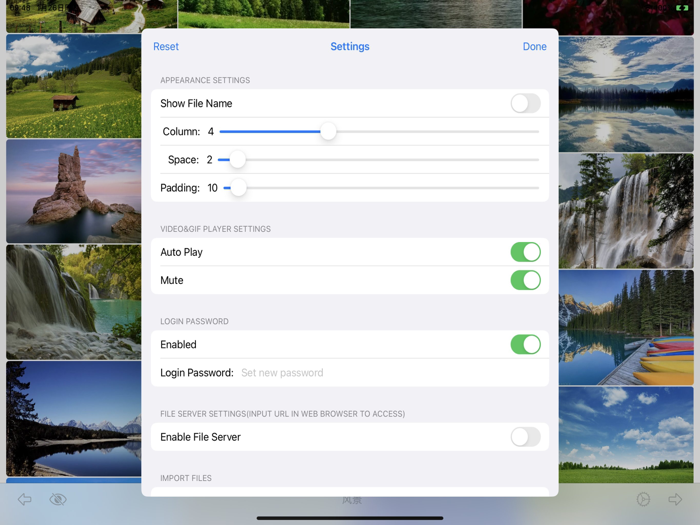Tap the back arrow icon in bottom toolbar

click(25, 499)
